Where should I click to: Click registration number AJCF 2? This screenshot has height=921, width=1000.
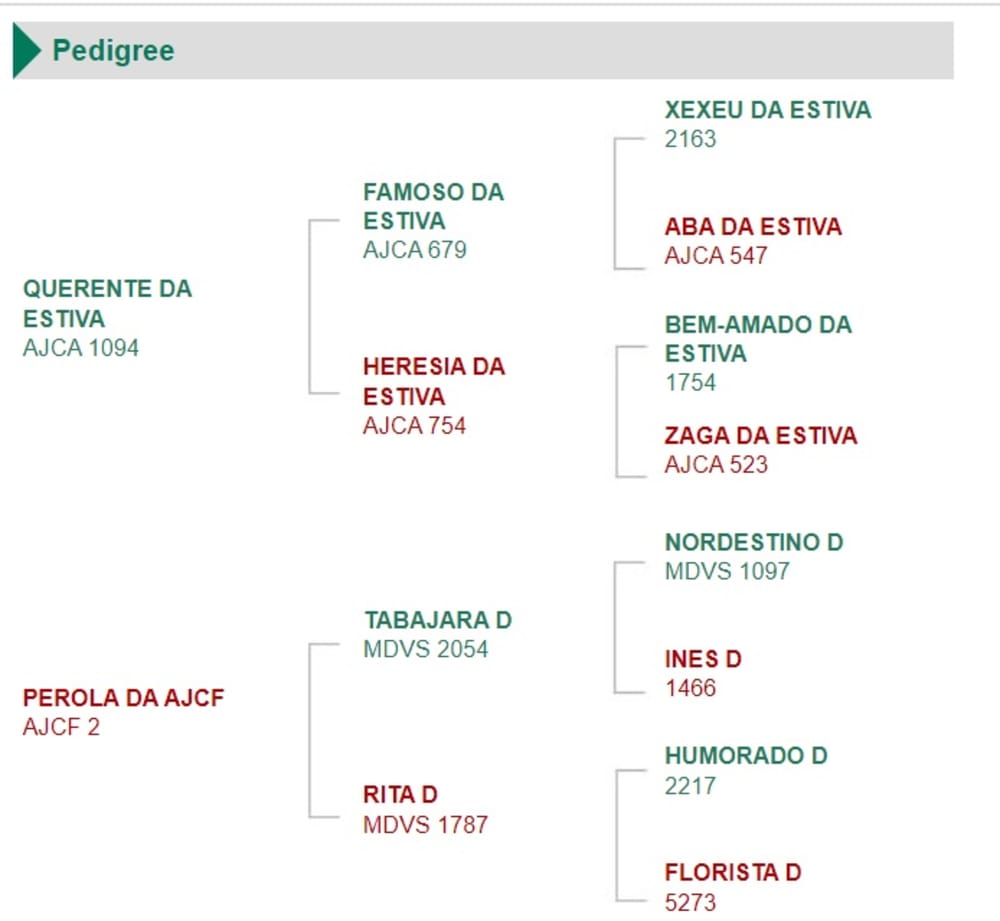point(61,727)
